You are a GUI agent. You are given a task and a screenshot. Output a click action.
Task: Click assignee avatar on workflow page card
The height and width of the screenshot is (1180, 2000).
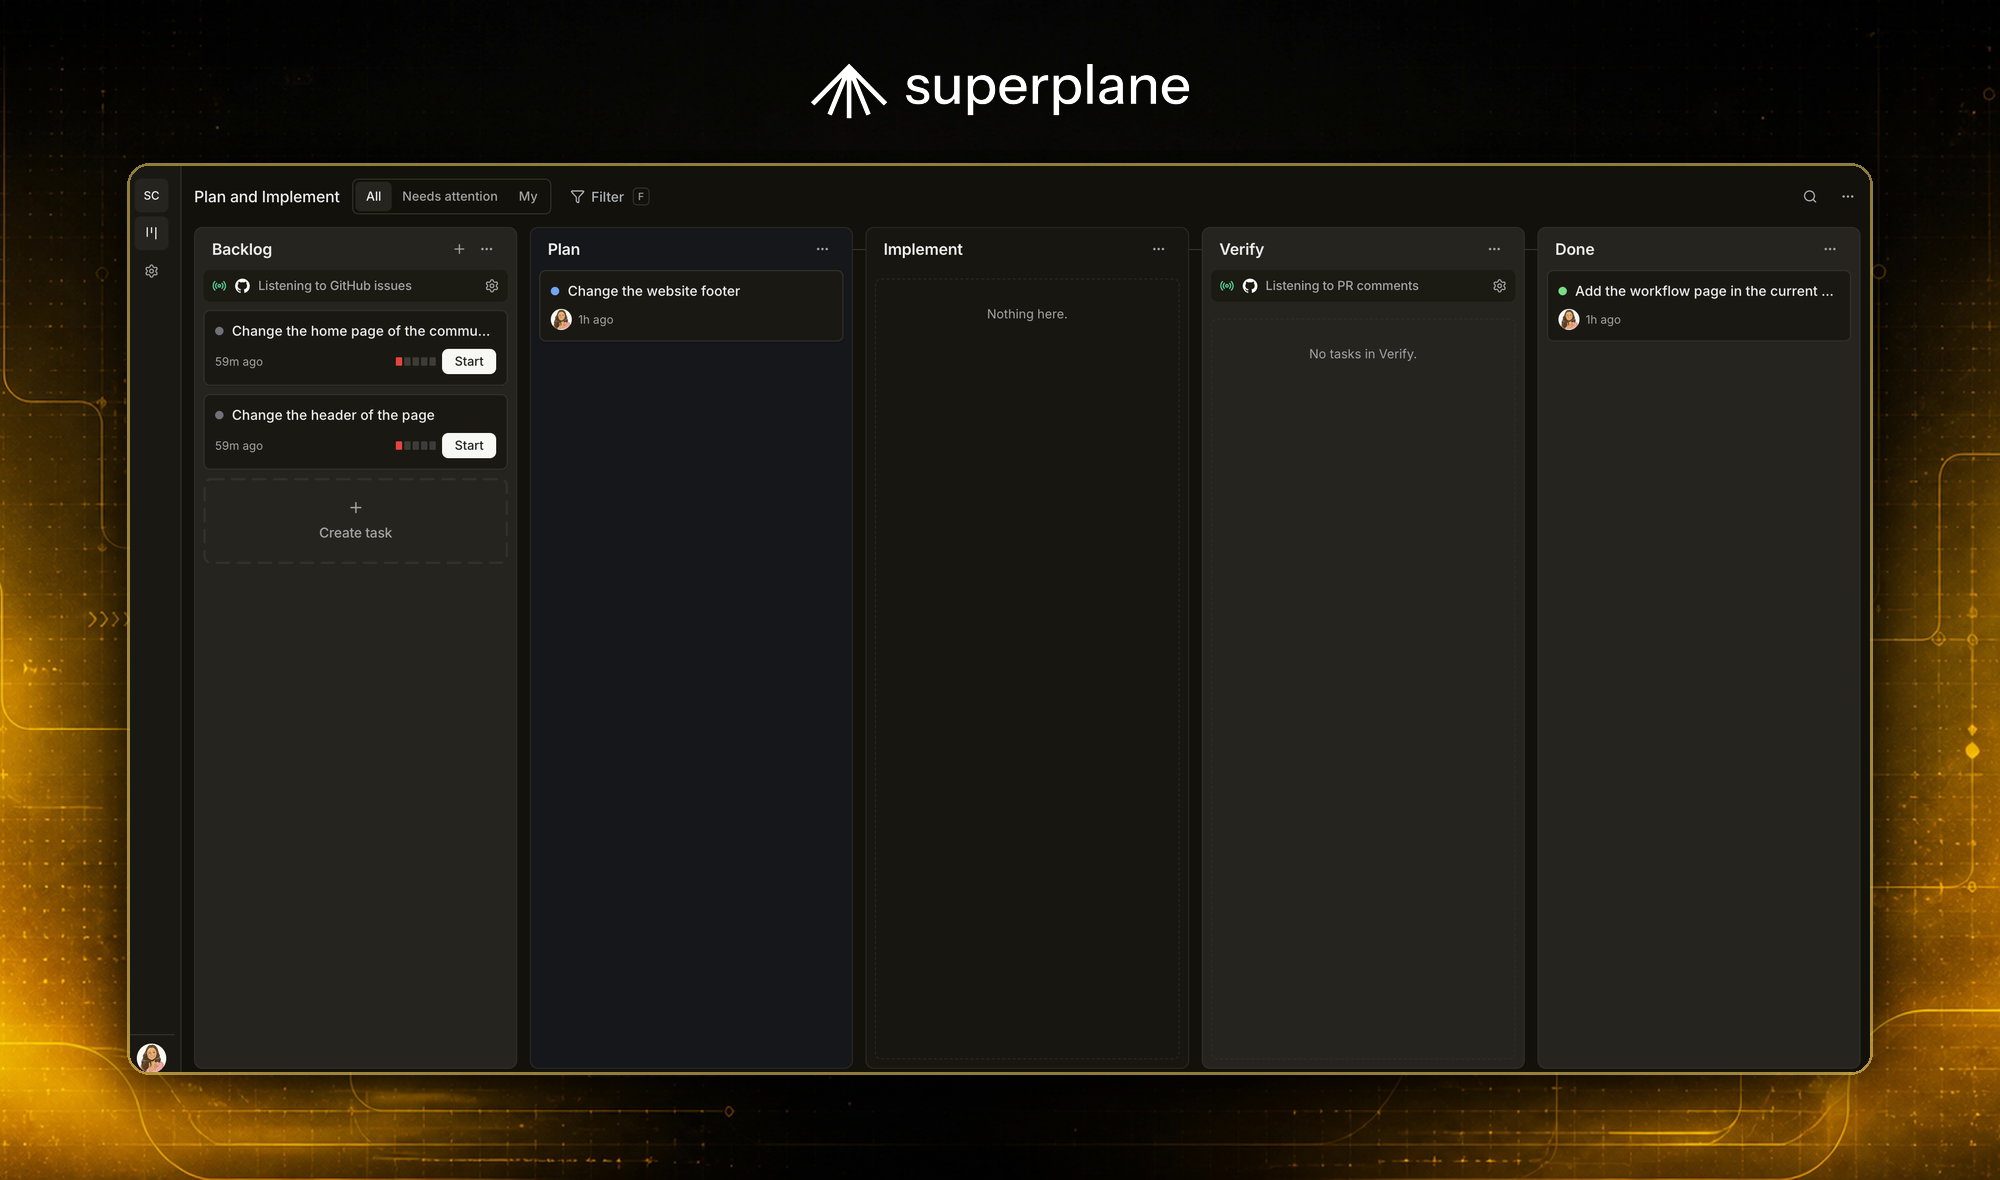click(1569, 320)
